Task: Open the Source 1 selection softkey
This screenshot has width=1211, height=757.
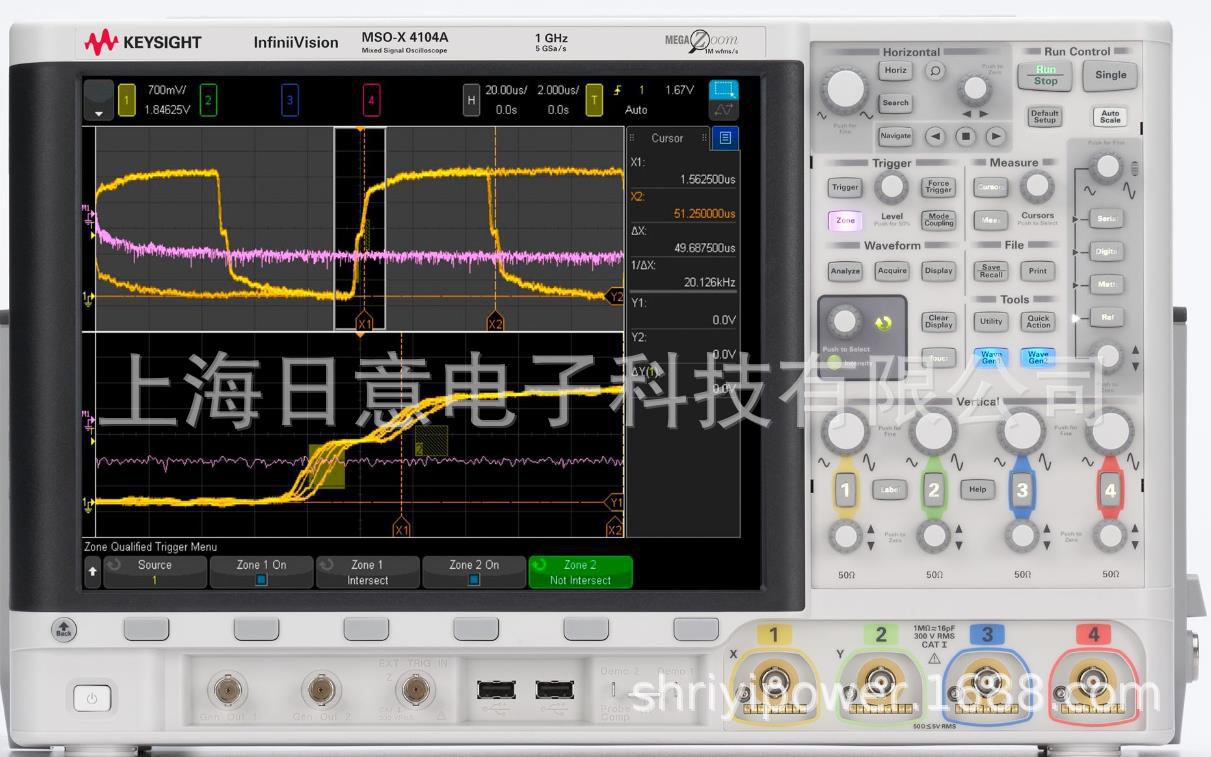Action: point(154,570)
